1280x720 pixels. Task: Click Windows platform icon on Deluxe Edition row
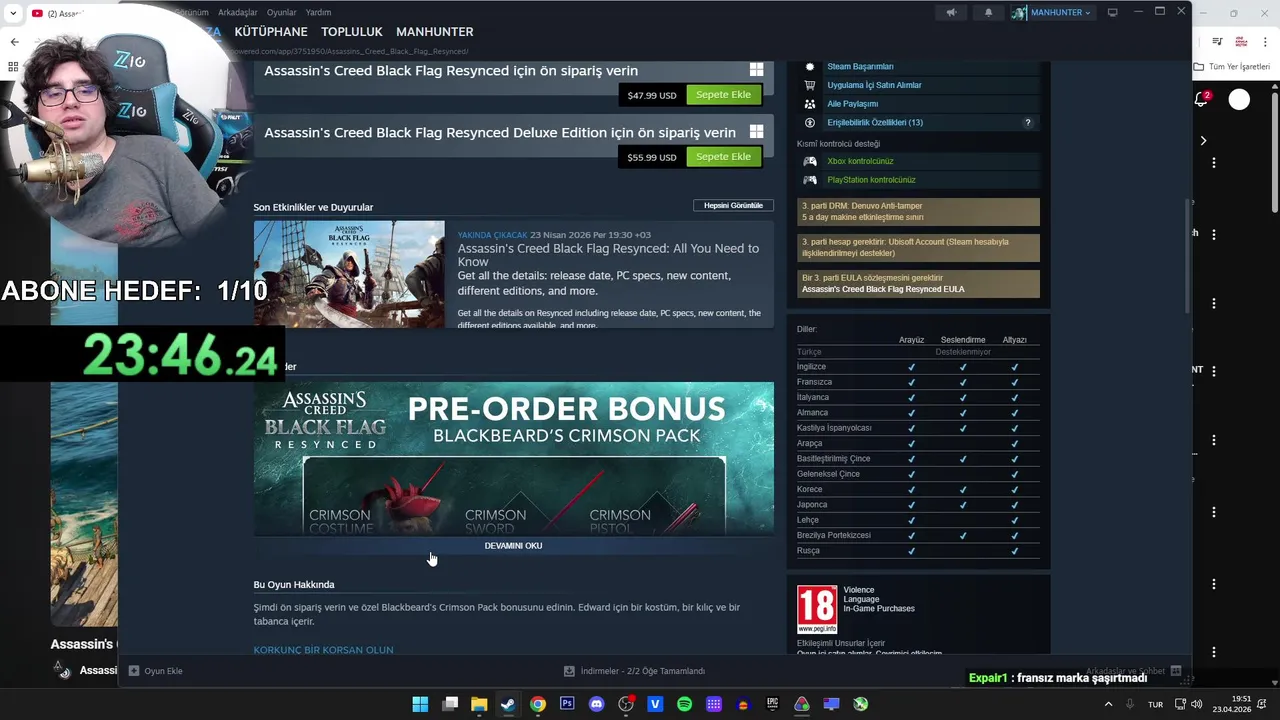coord(757,132)
